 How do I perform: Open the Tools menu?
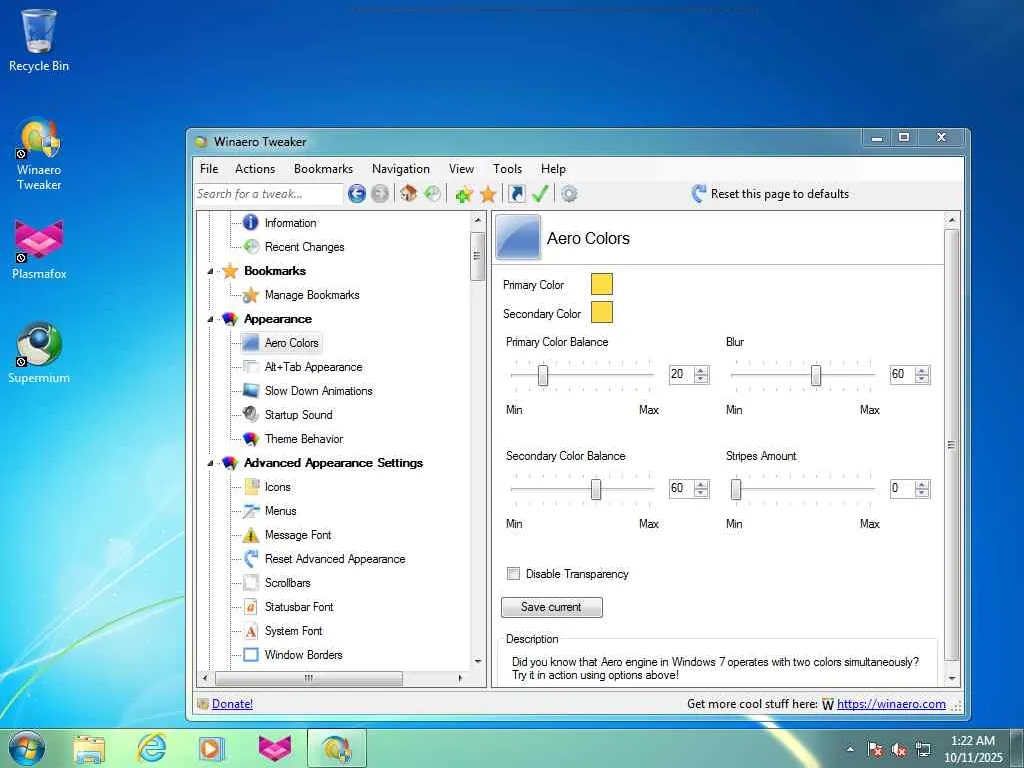(x=507, y=169)
